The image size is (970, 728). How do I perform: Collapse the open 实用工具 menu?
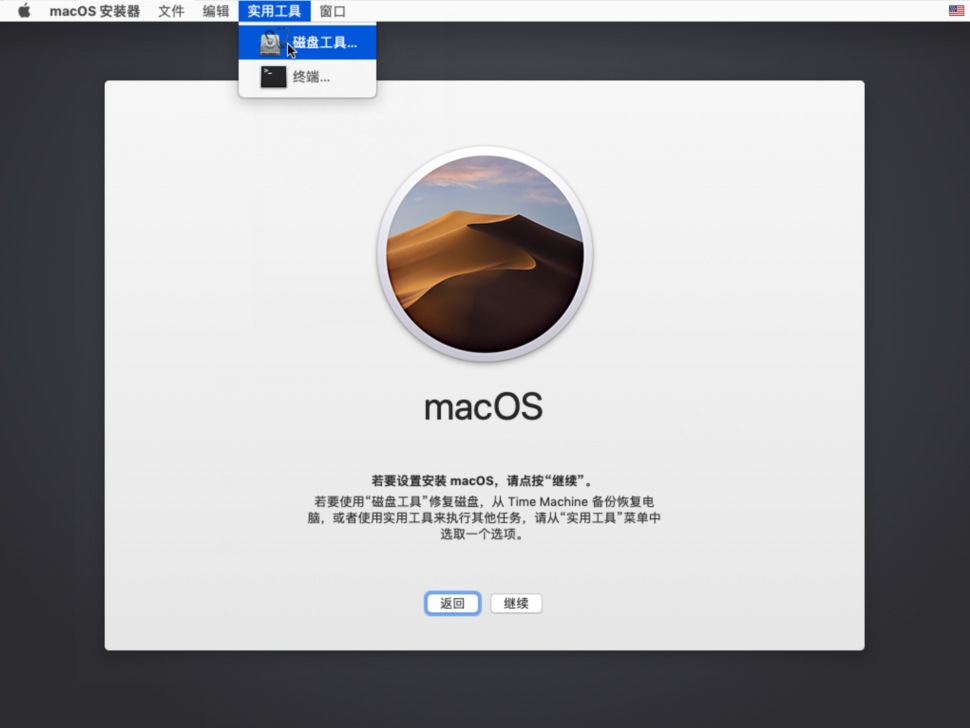274,11
